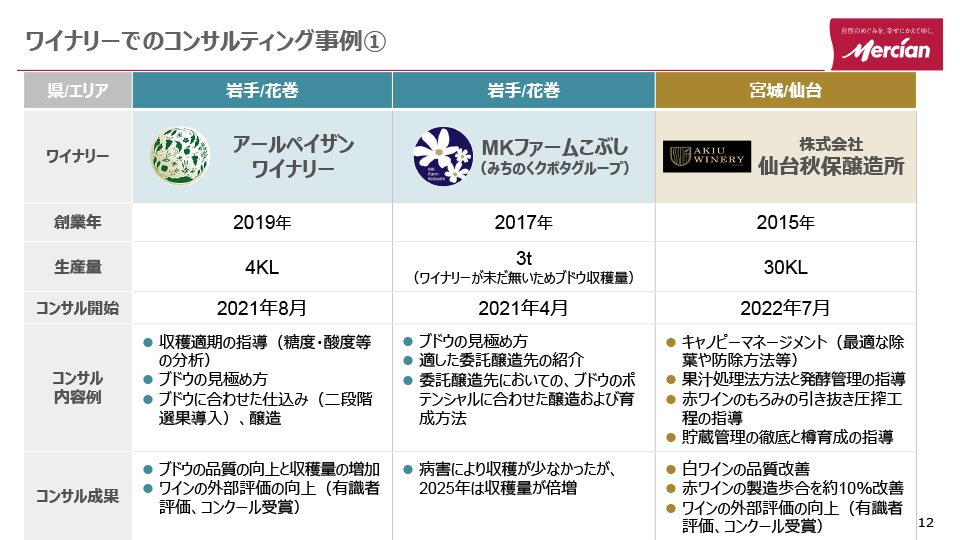This screenshot has width=960, height=540.
Task: Select the bullet 貯蔵管理の徹底と樽育成の指導
Action: click(787, 437)
